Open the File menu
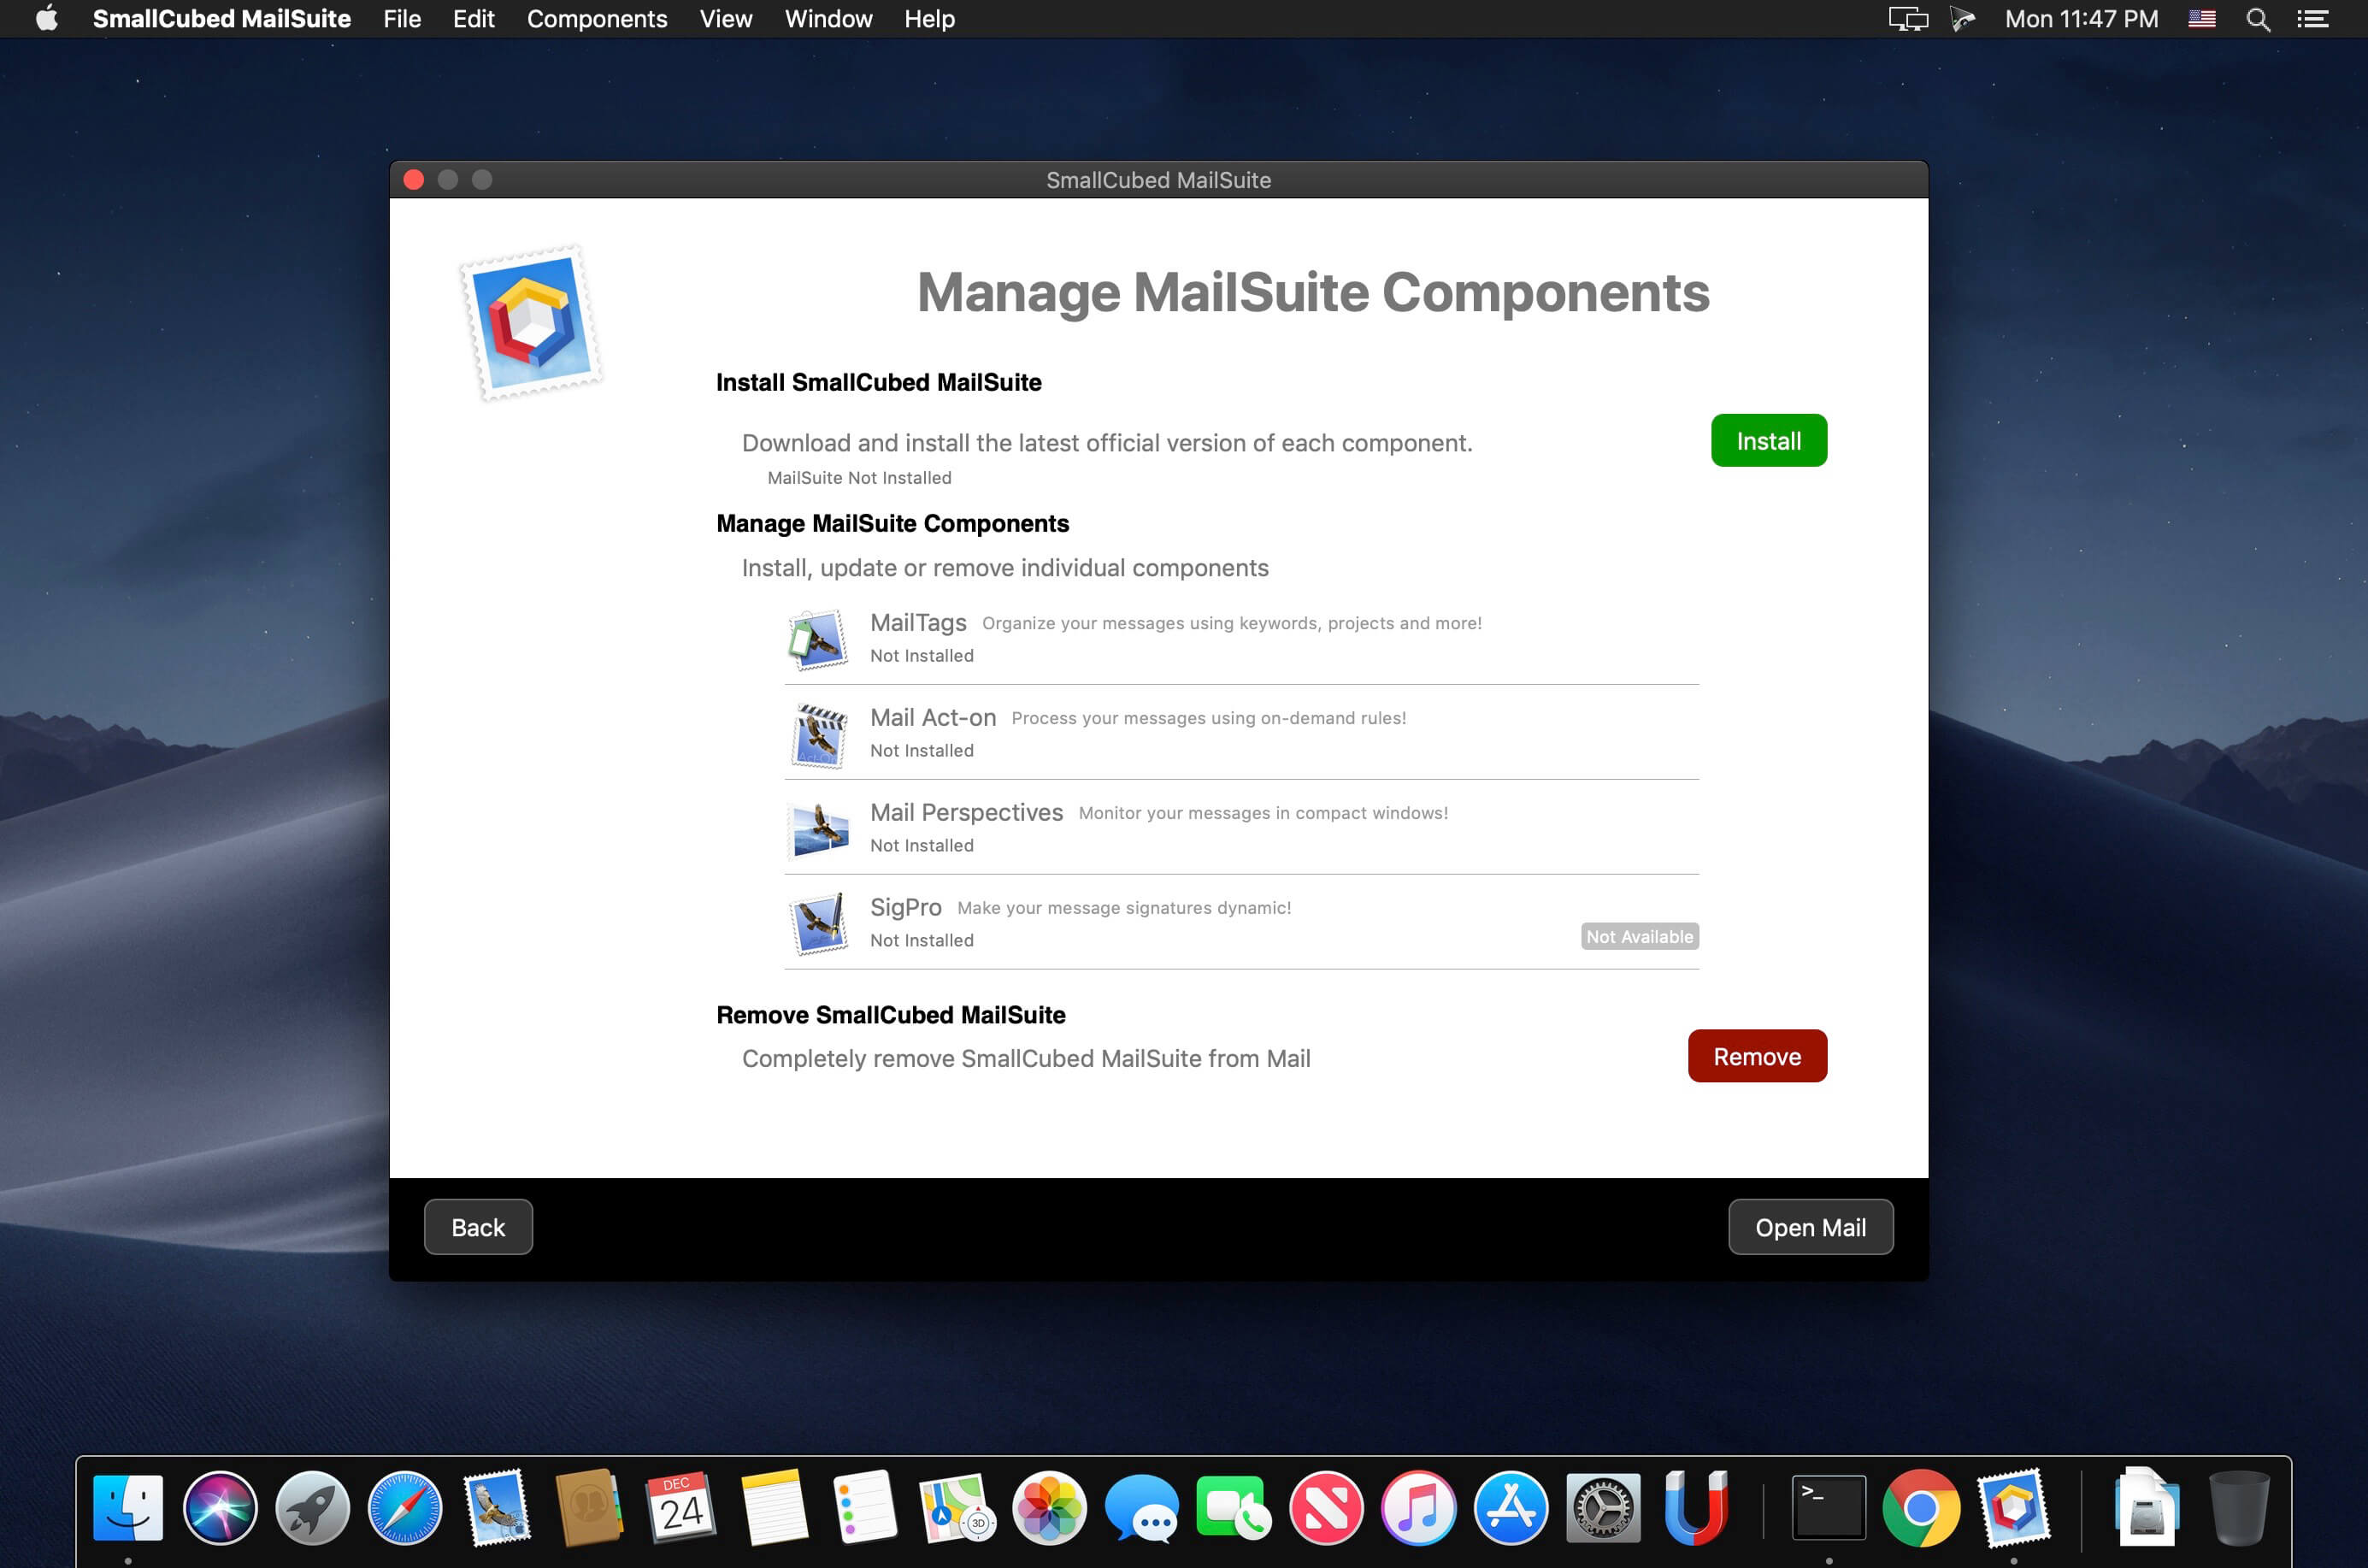 (x=402, y=19)
